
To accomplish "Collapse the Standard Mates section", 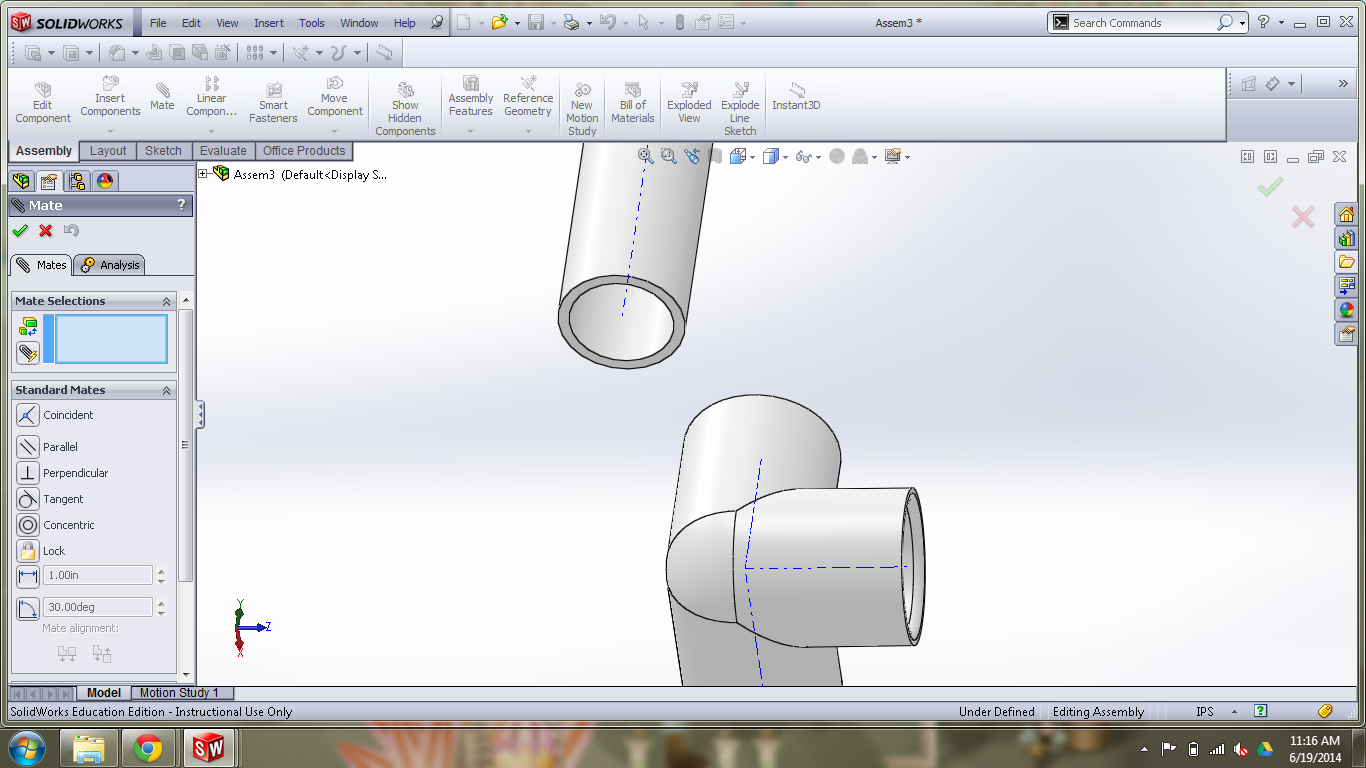I will coord(167,390).
